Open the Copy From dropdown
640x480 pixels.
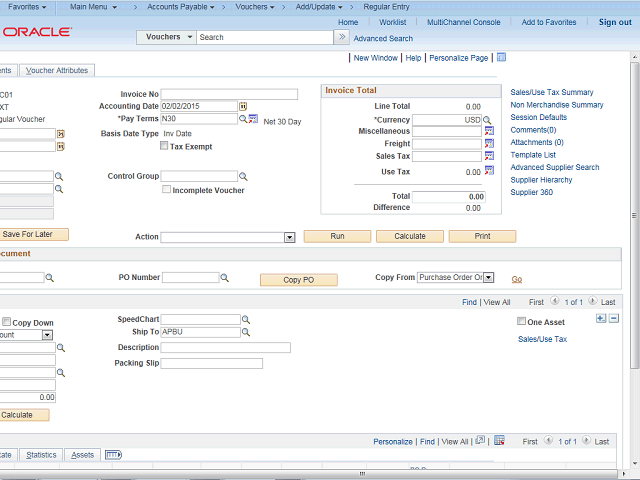489,277
